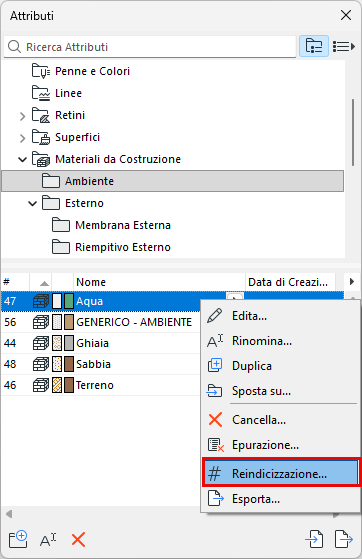The width and height of the screenshot is (362, 559).
Task: Click the Ricerca Attributi search field
Action: tap(150, 47)
